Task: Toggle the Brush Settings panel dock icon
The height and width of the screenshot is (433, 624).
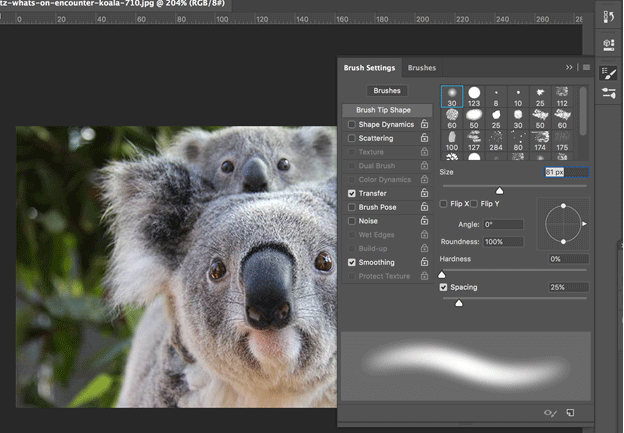Action: tap(608, 73)
